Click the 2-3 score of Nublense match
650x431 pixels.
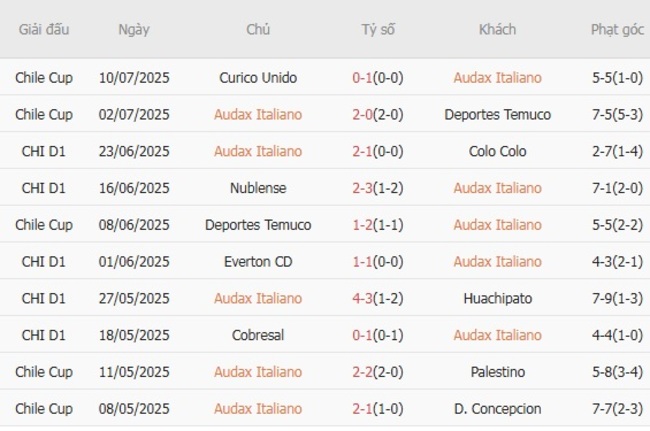[378, 188]
